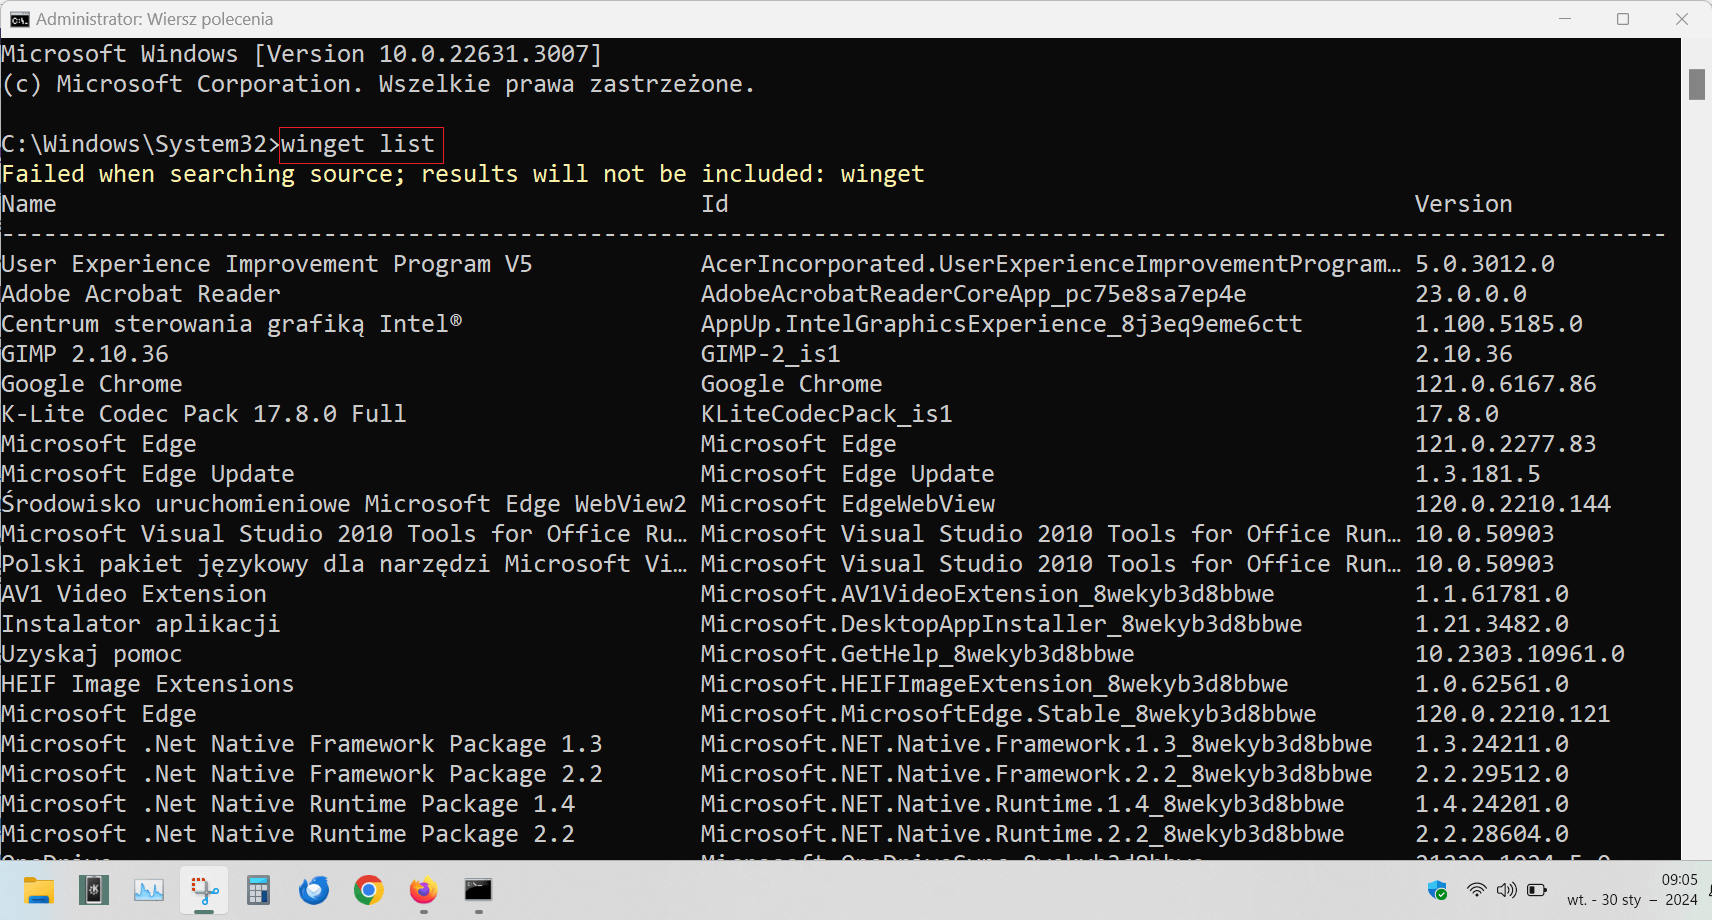Click Edge version '121.0.2277.83'
The width and height of the screenshot is (1712, 920).
pyautogui.click(x=1506, y=444)
